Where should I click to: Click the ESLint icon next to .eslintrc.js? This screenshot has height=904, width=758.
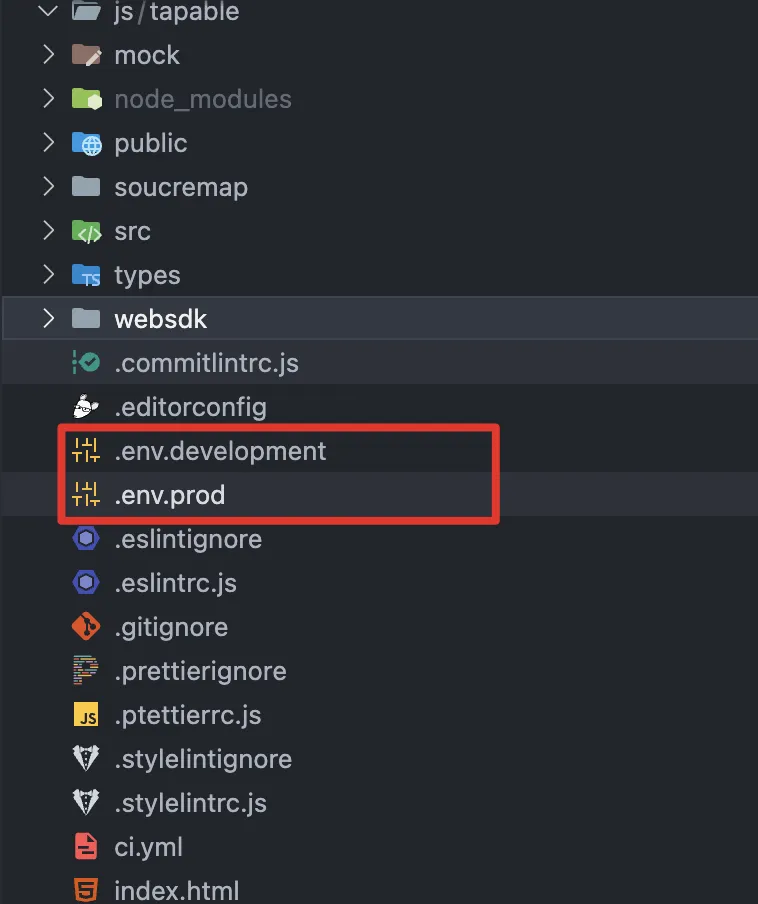tap(87, 583)
